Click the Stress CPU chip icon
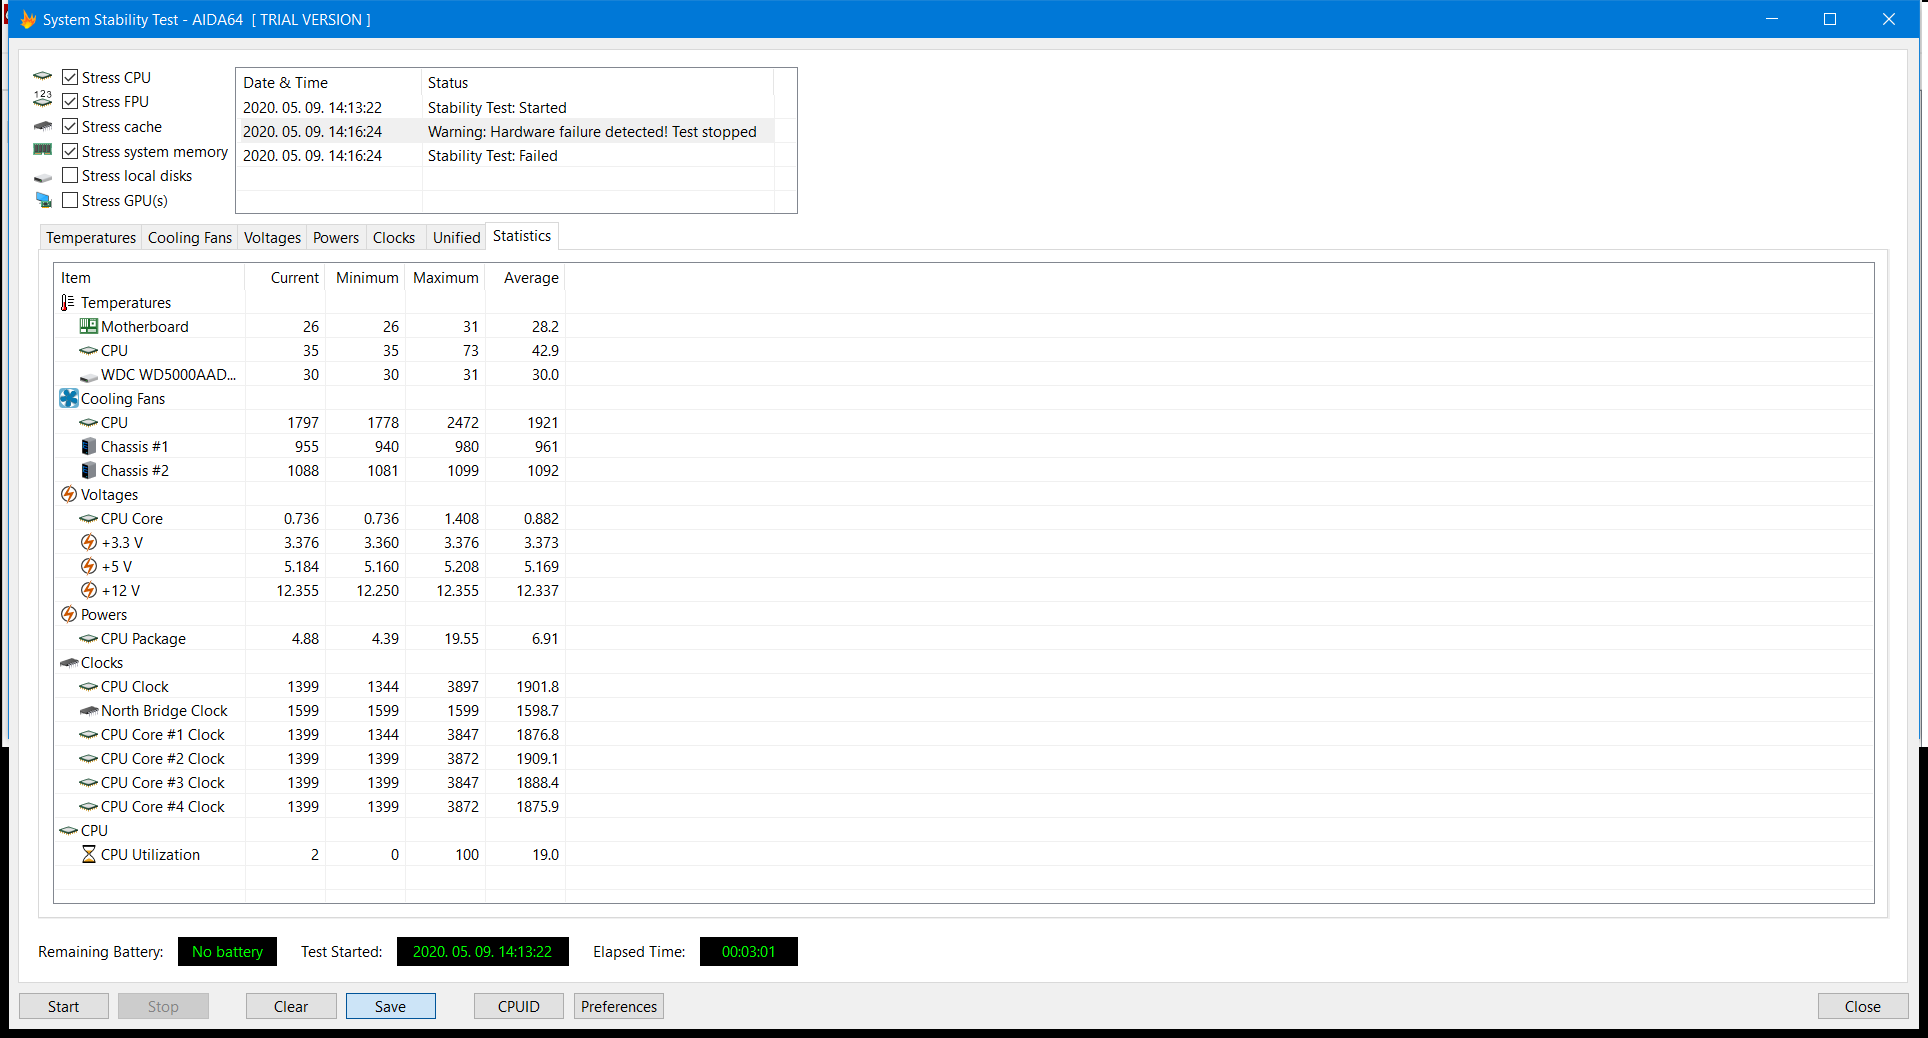The image size is (1928, 1038). [x=43, y=76]
